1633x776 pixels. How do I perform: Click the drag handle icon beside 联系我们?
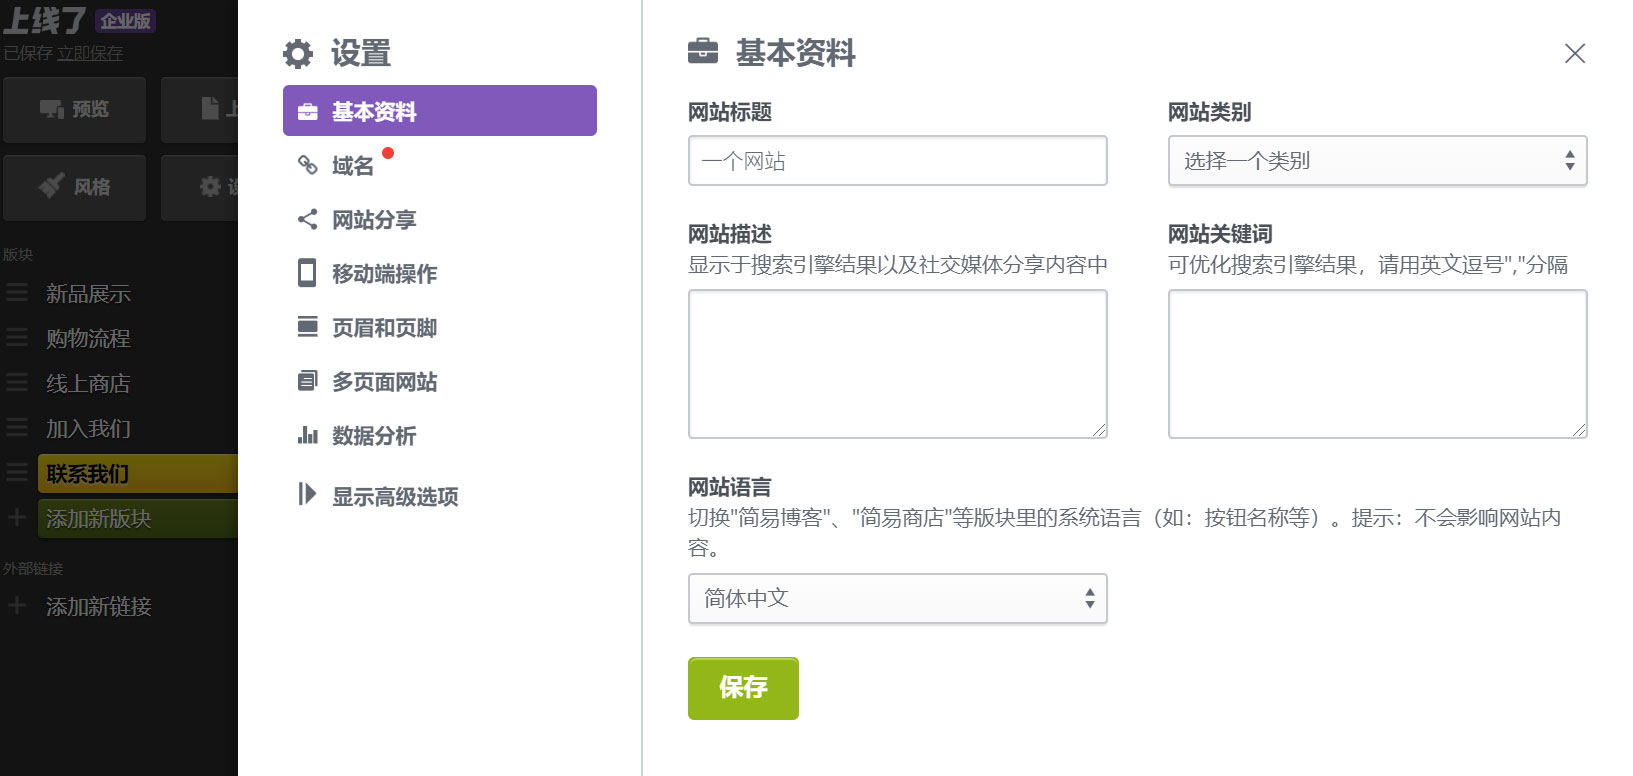(x=17, y=473)
